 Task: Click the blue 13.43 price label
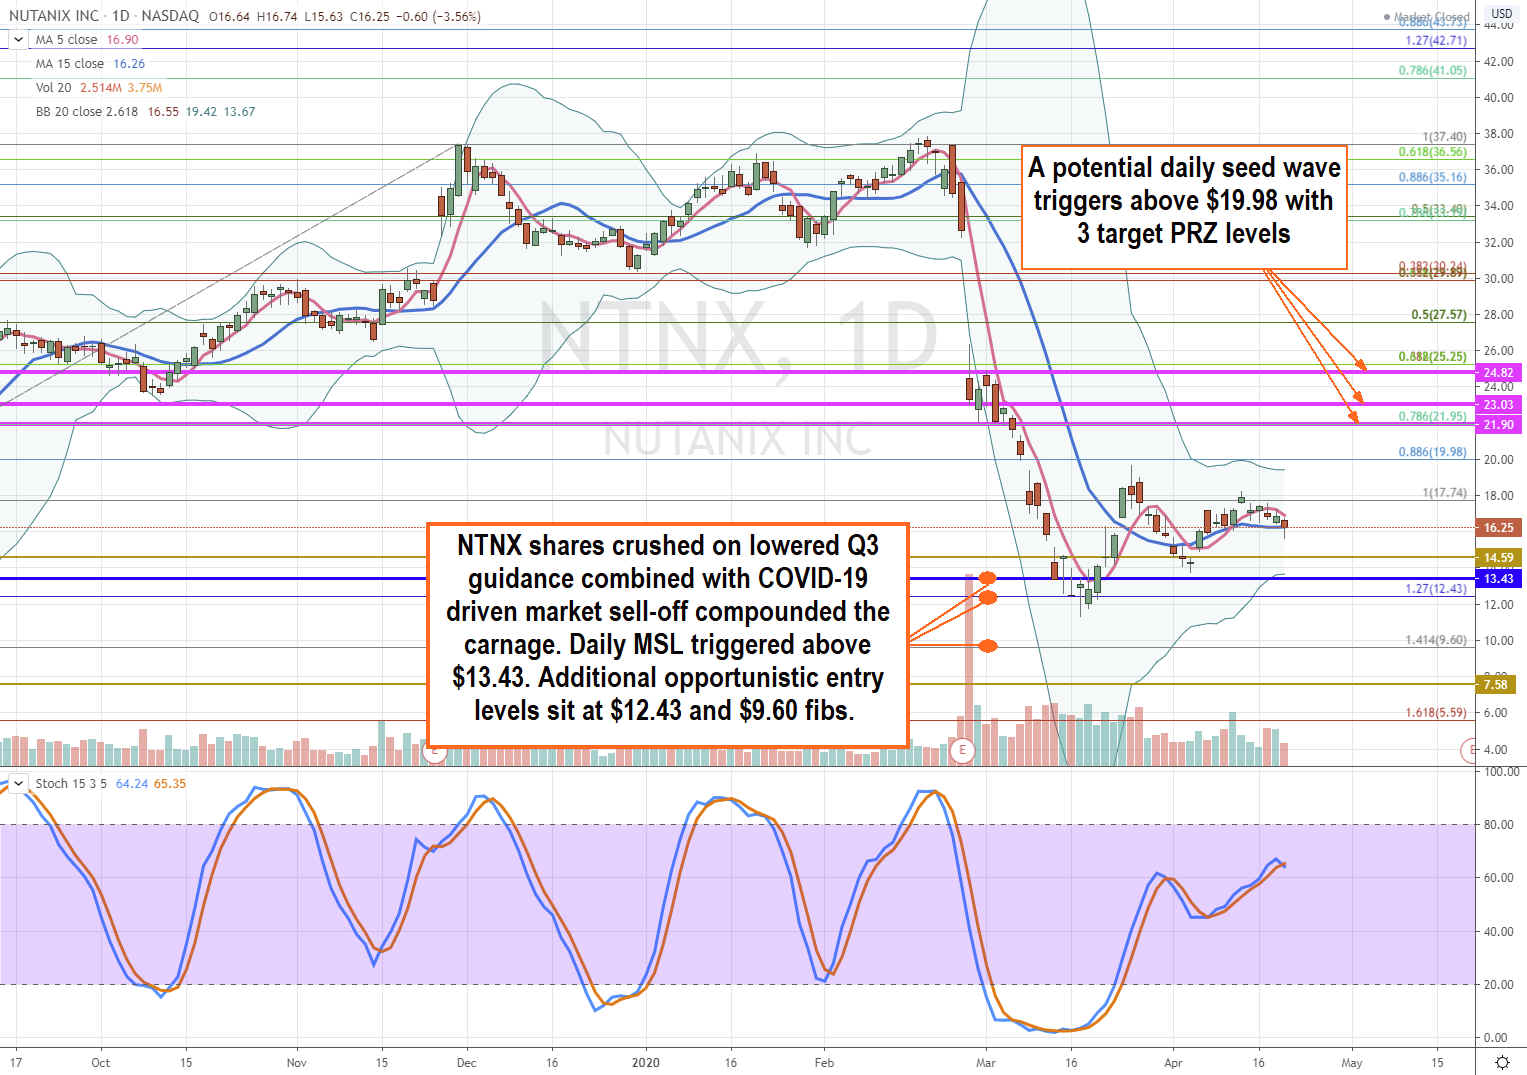1498,579
